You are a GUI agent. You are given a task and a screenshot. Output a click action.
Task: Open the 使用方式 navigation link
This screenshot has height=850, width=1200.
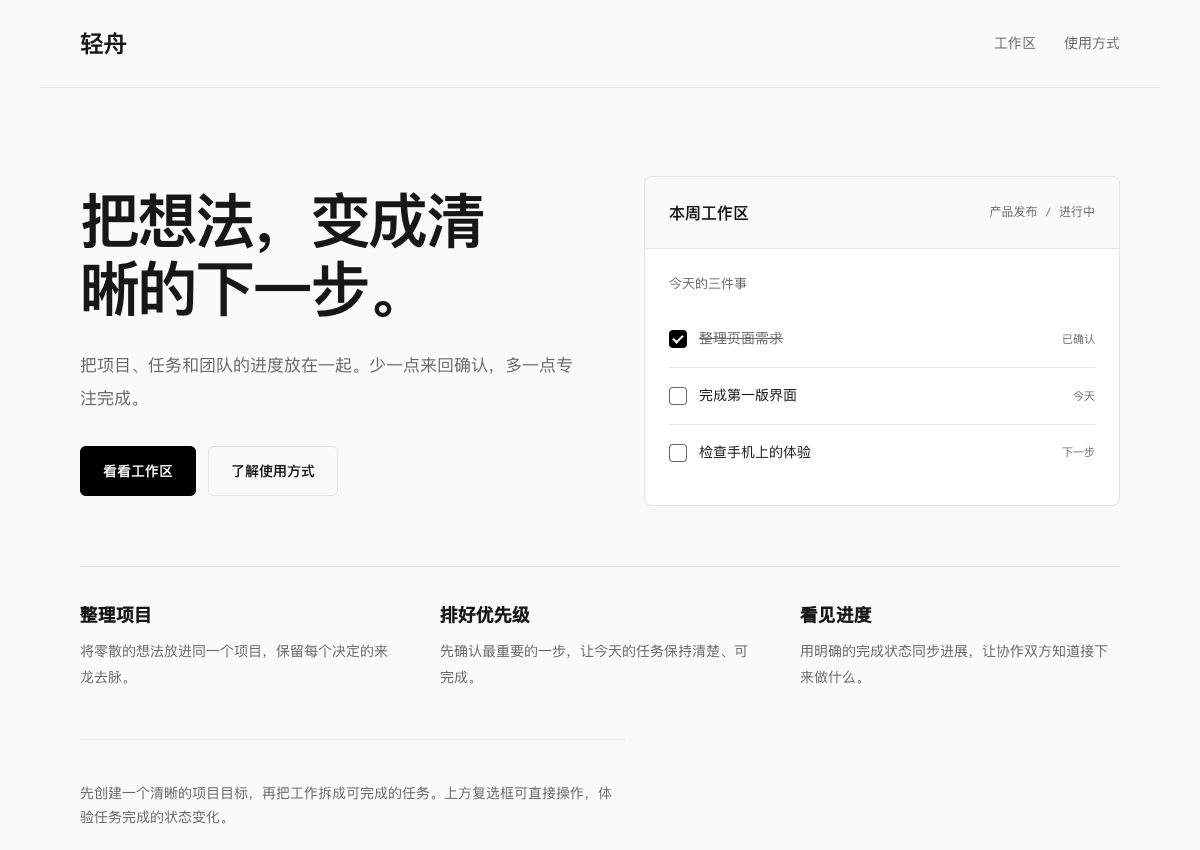tap(1092, 43)
